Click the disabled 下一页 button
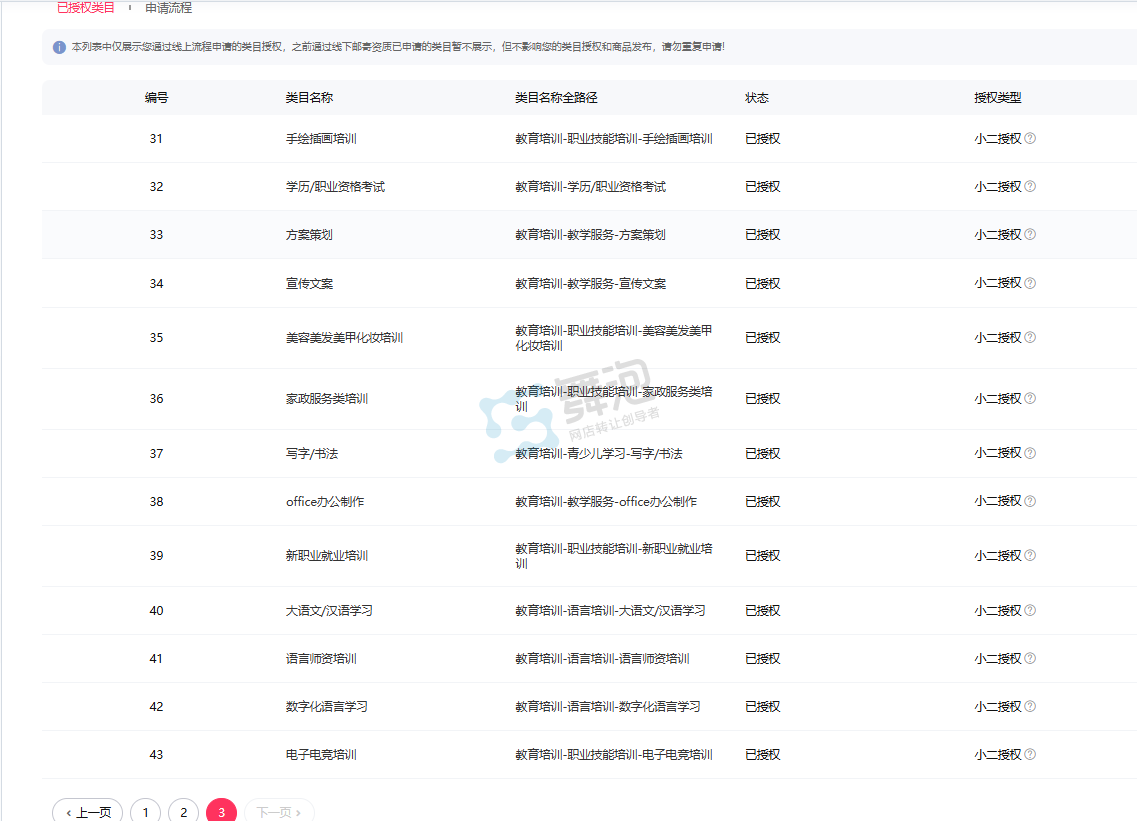The image size is (1137, 821). [279, 812]
